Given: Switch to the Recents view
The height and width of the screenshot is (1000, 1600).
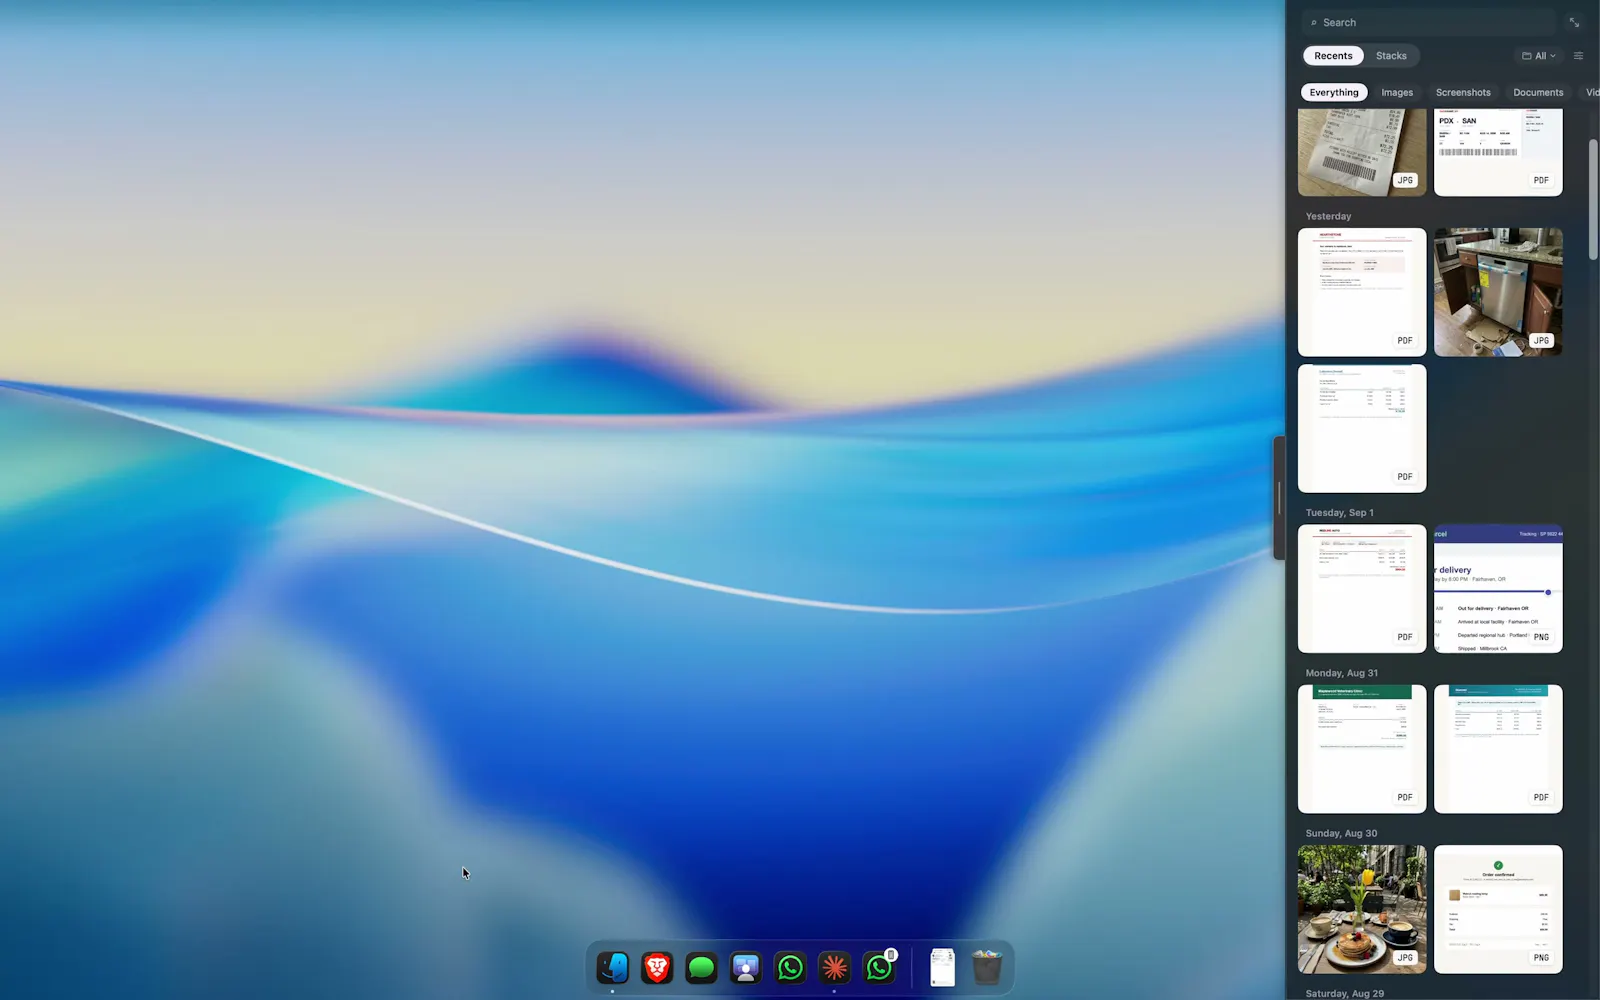Looking at the screenshot, I should pyautogui.click(x=1333, y=56).
